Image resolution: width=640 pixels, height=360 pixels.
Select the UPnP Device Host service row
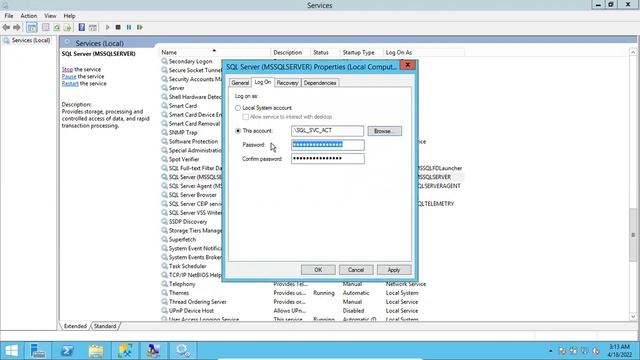pos(312,311)
